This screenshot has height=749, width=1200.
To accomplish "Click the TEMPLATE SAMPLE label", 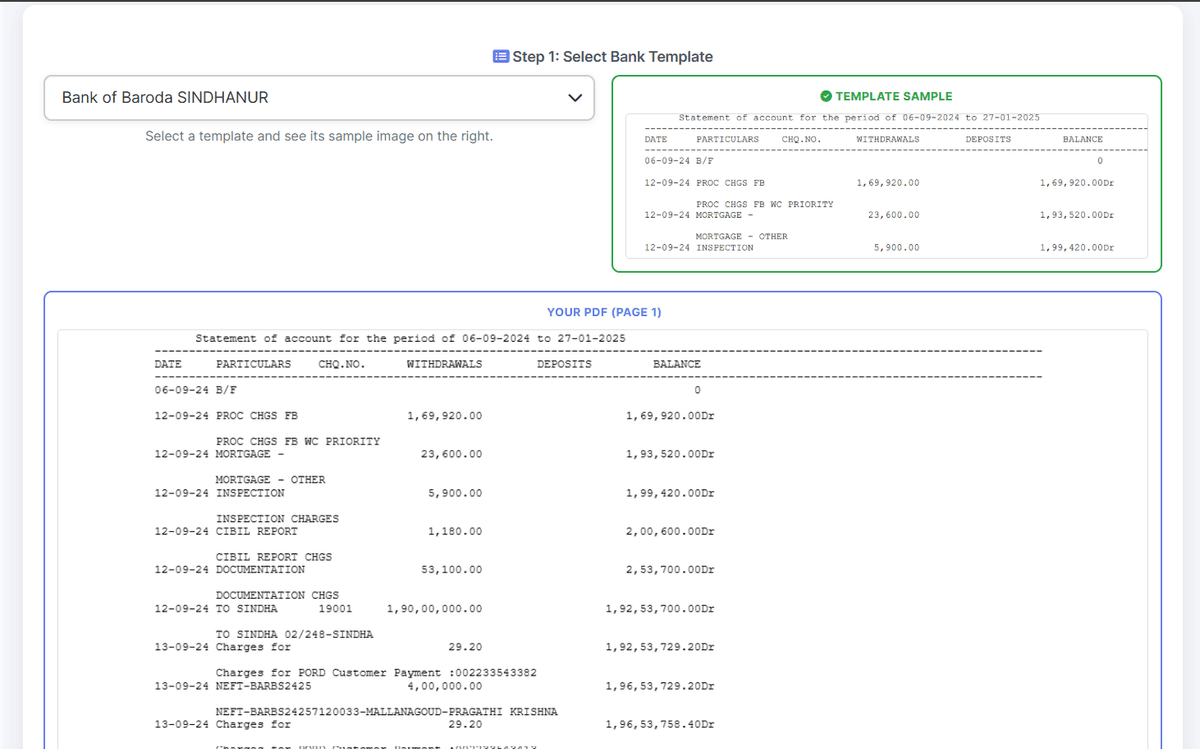I will [894, 97].
